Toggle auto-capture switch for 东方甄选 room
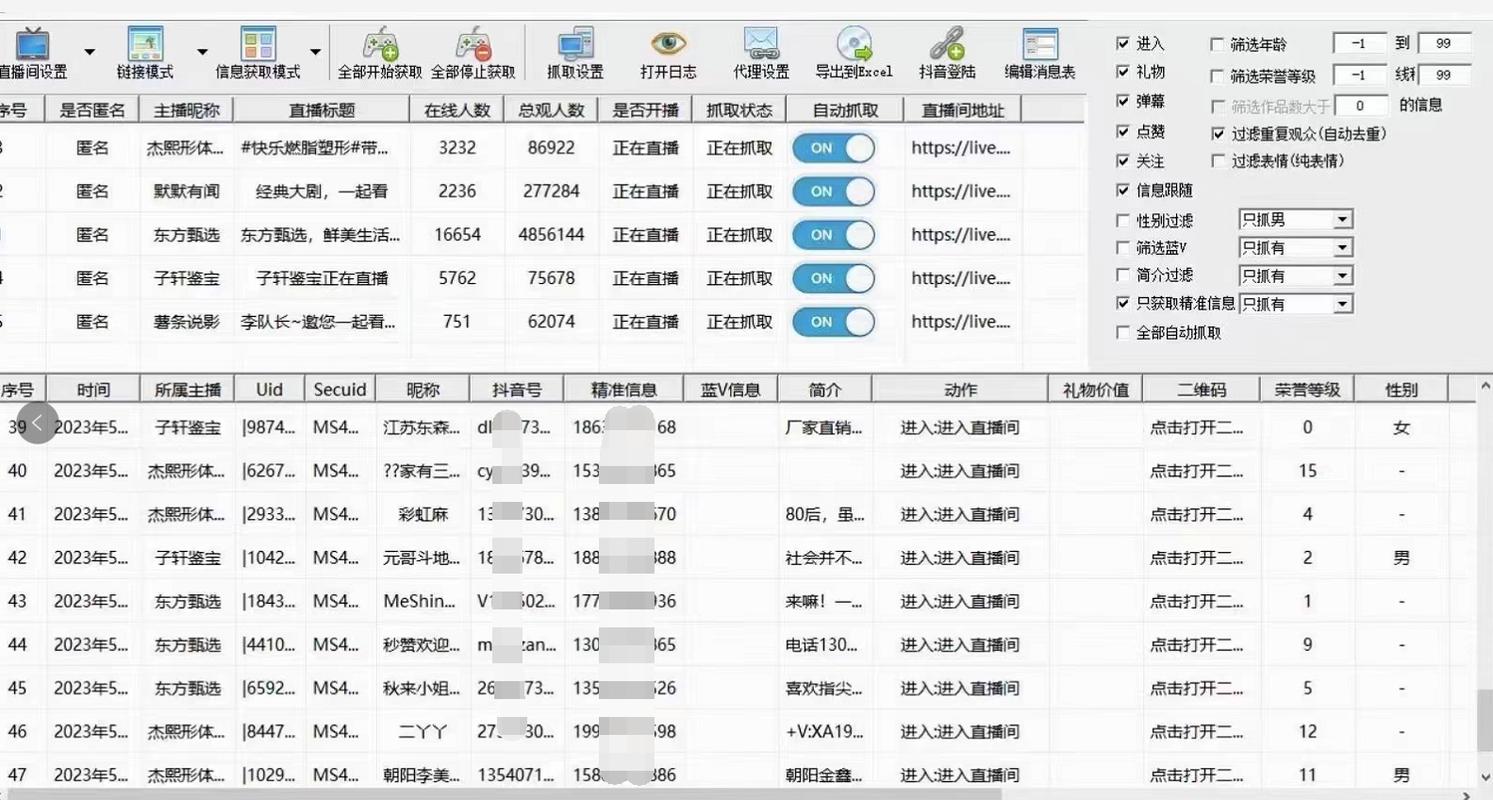 [x=833, y=235]
